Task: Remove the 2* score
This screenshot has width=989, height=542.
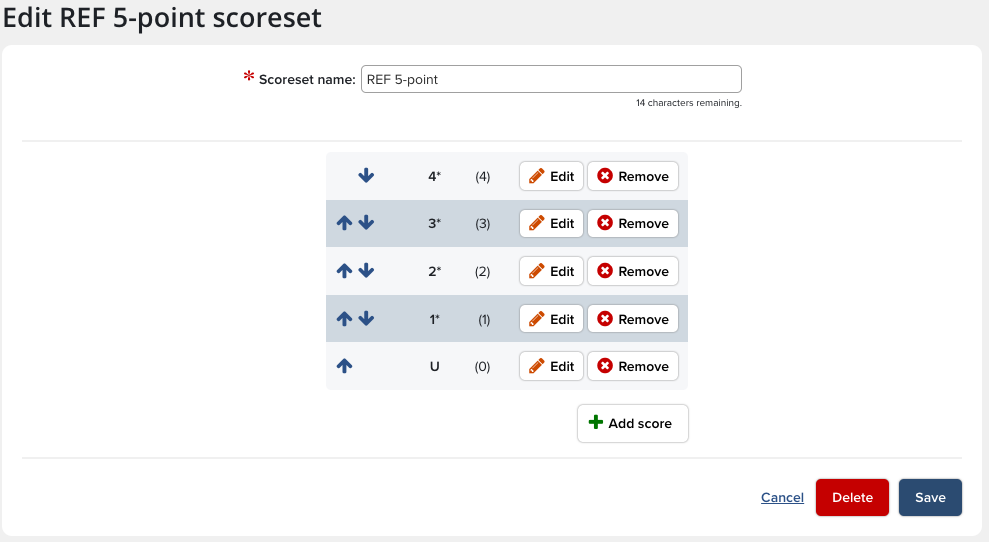Action: pos(632,271)
